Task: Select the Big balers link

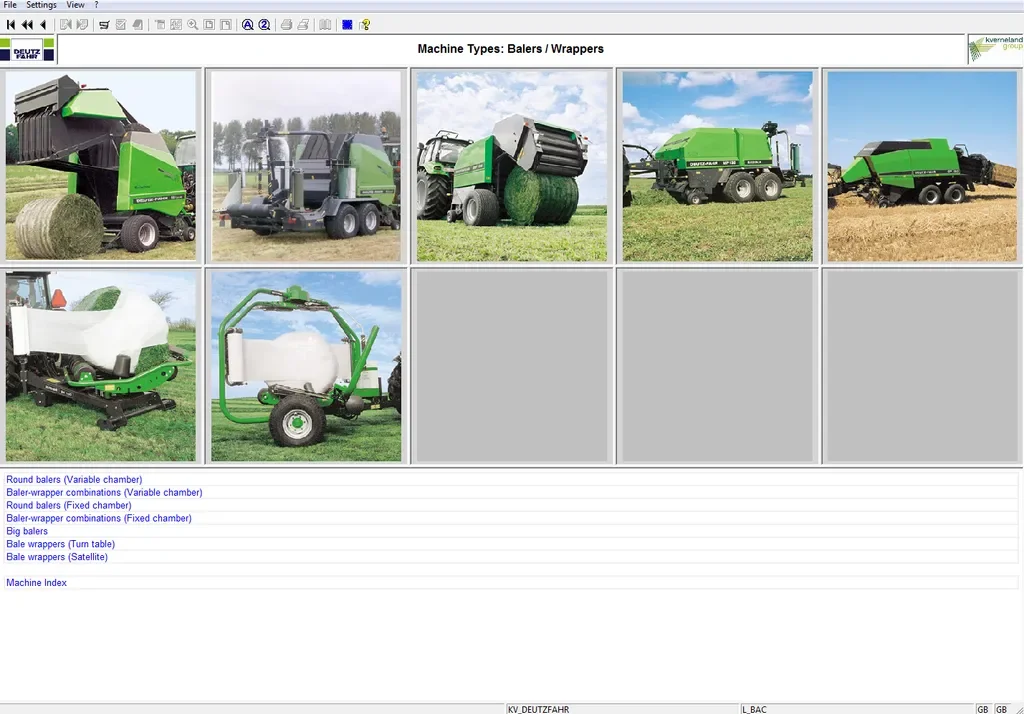Action: pos(27,532)
